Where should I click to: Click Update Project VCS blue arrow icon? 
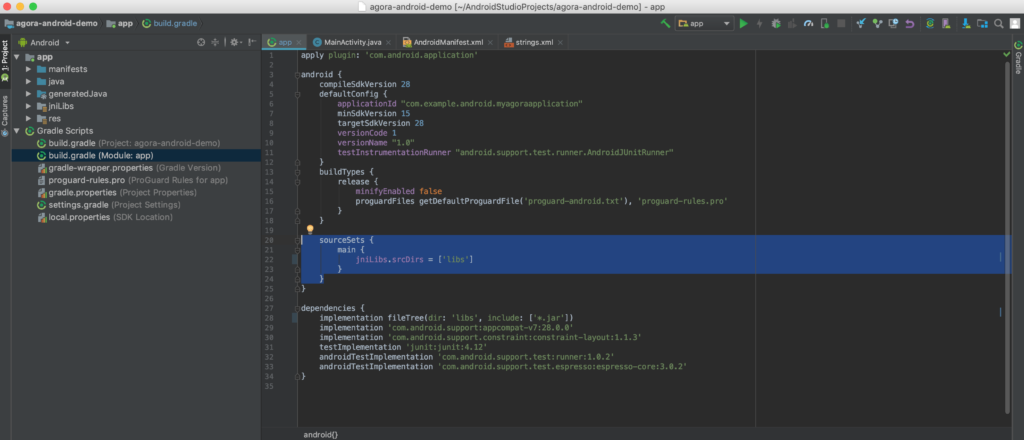pyautogui.click(x=861, y=24)
